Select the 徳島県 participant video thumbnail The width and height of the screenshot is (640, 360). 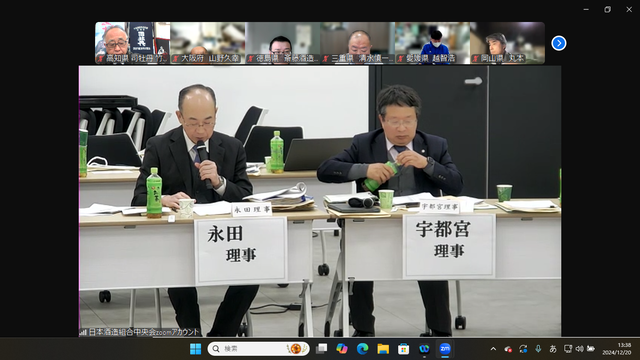283,43
